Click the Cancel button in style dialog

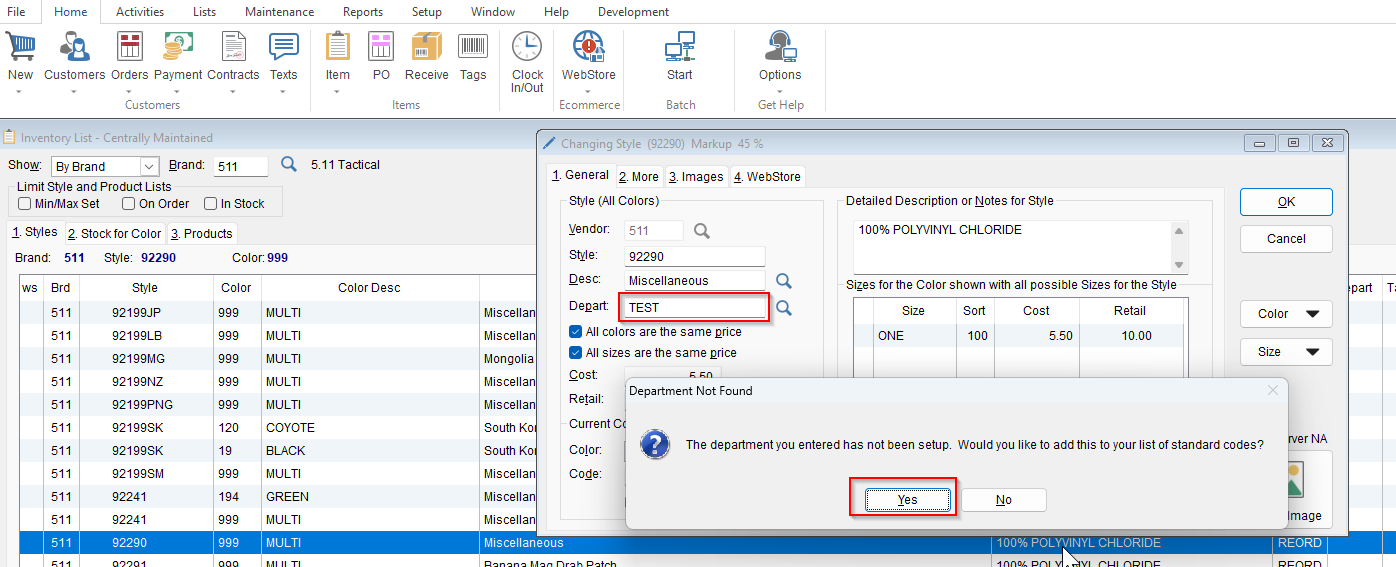(1286, 239)
